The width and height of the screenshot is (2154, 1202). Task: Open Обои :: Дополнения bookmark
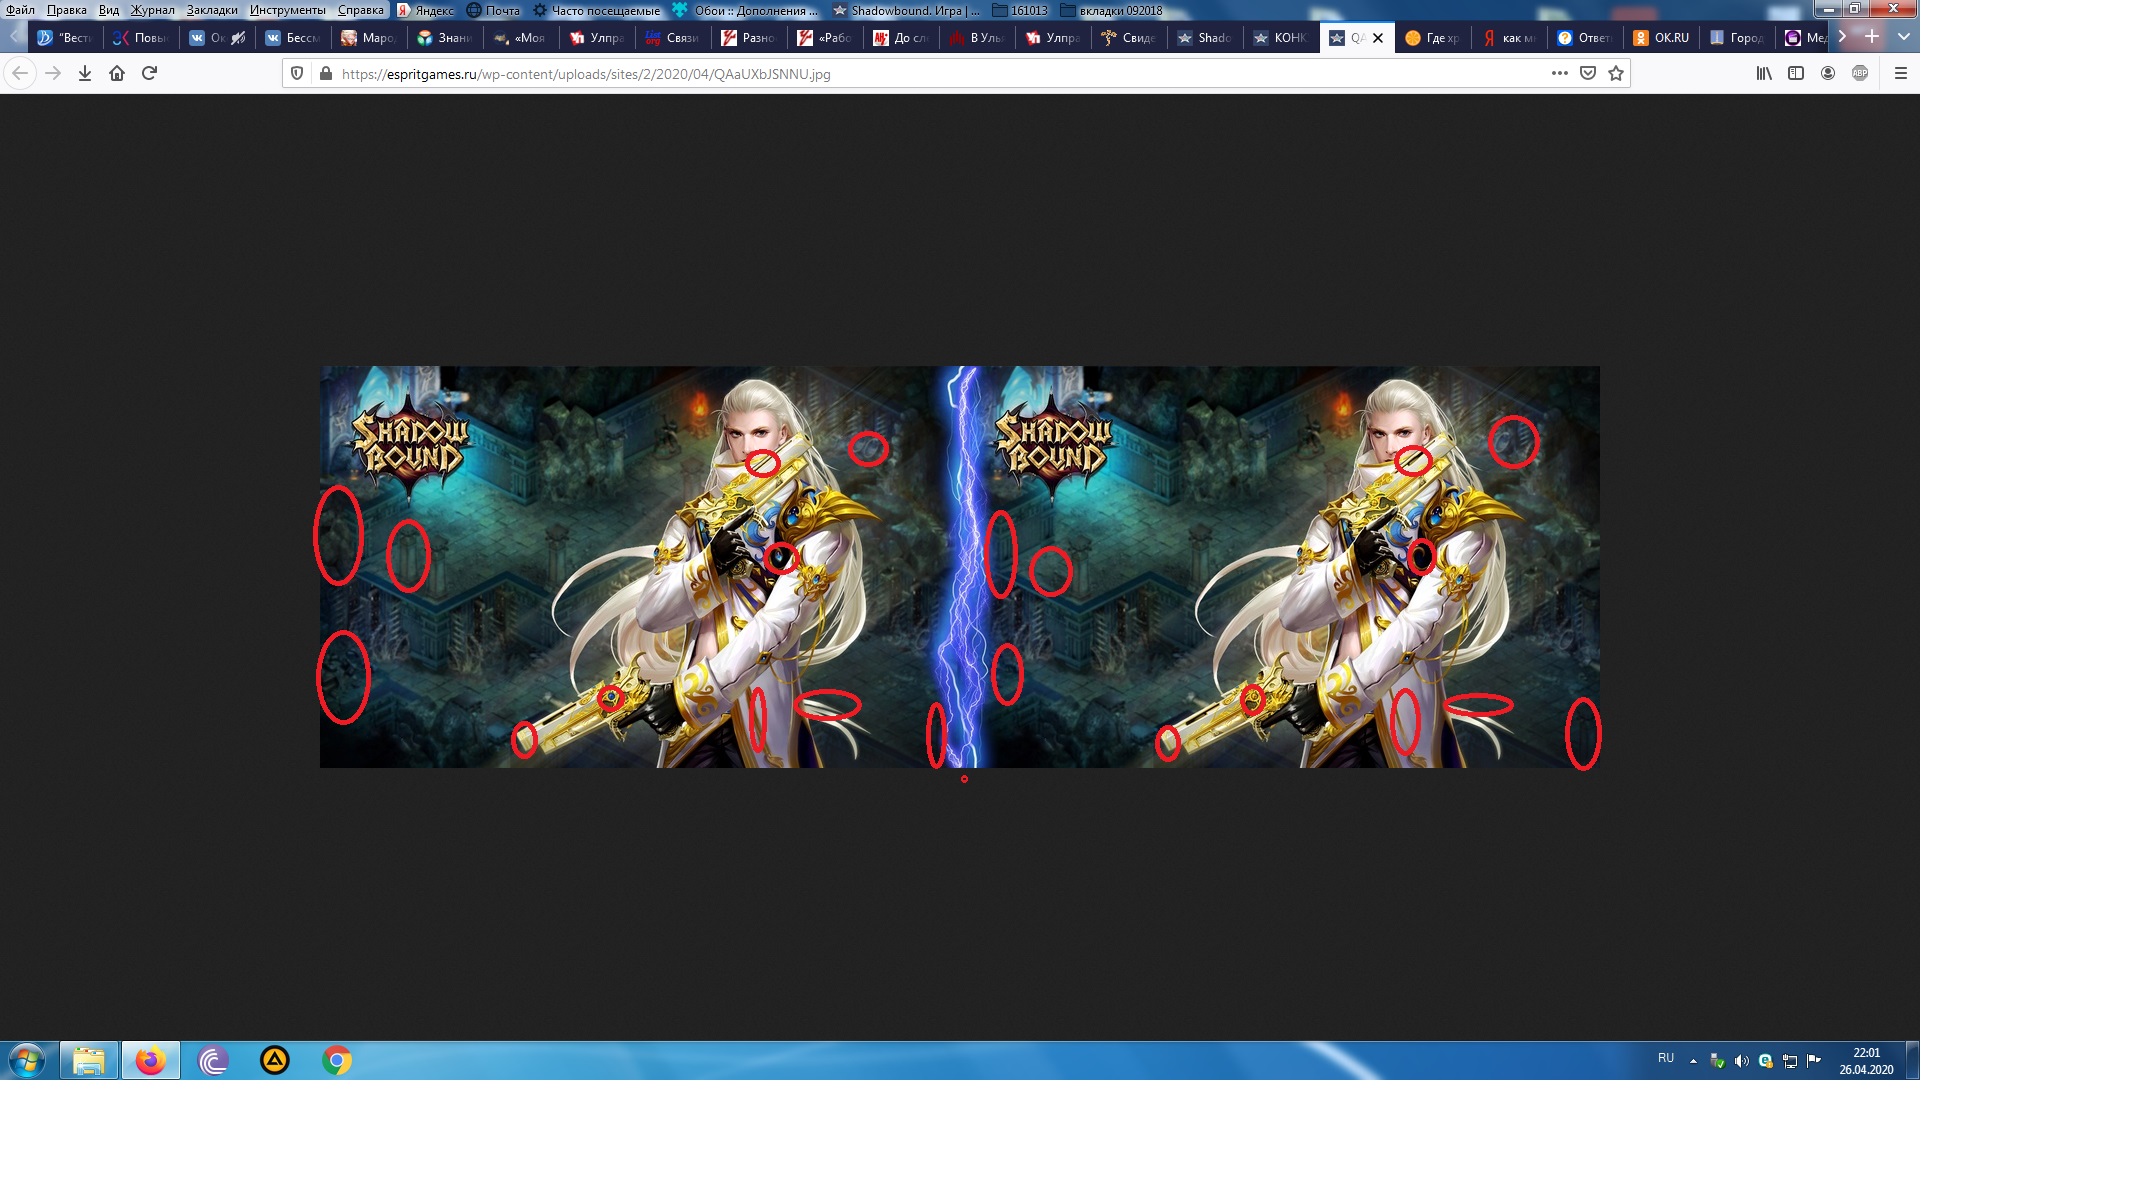click(x=746, y=10)
